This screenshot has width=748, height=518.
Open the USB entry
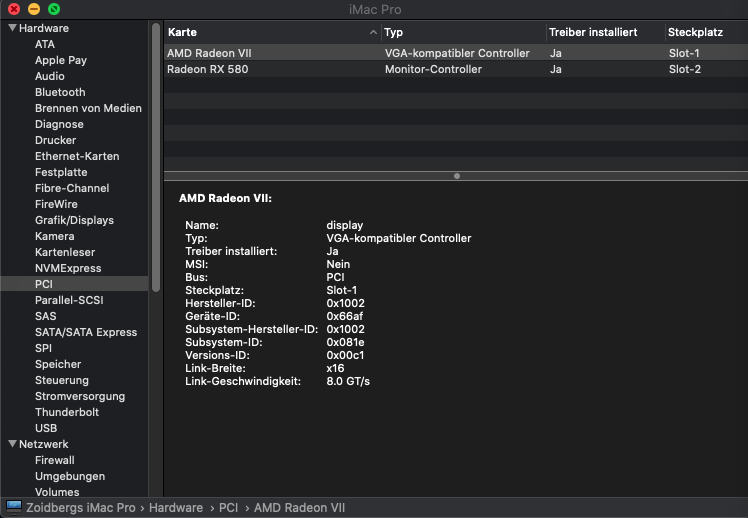[46, 428]
